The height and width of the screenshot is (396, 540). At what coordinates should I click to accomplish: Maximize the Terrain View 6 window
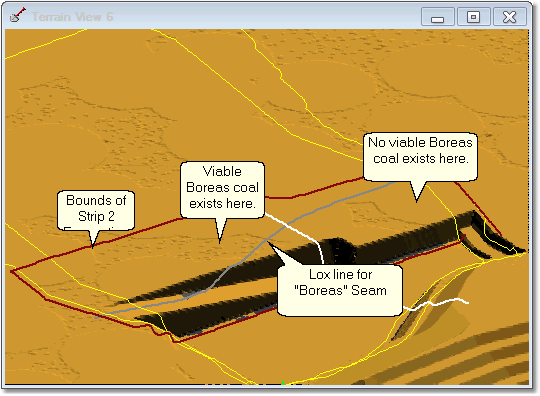474,17
